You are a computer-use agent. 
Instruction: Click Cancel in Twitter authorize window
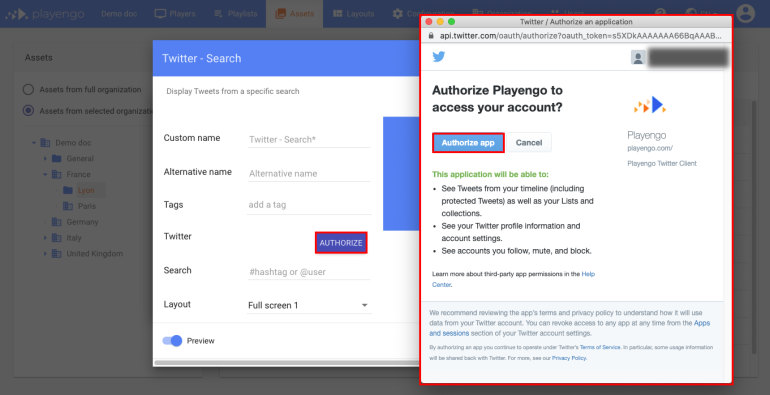pos(529,142)
